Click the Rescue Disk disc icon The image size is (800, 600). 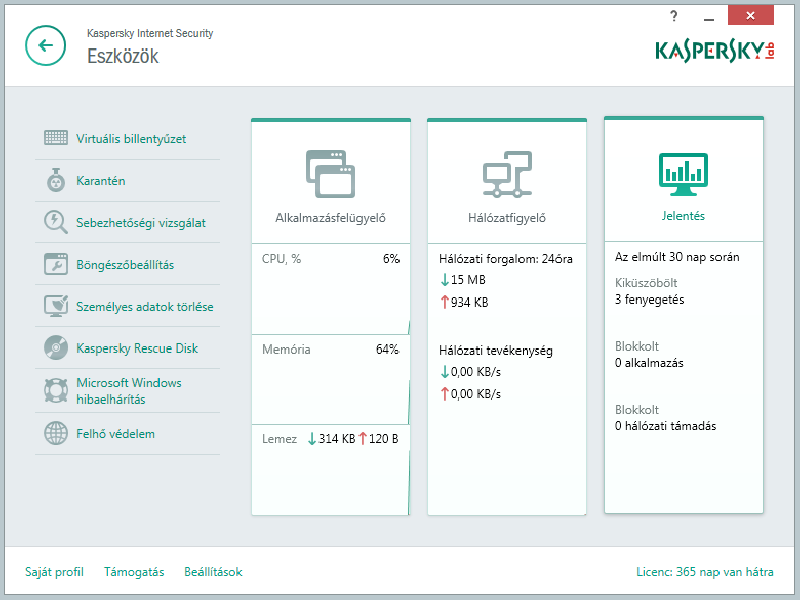coord(56,348)
